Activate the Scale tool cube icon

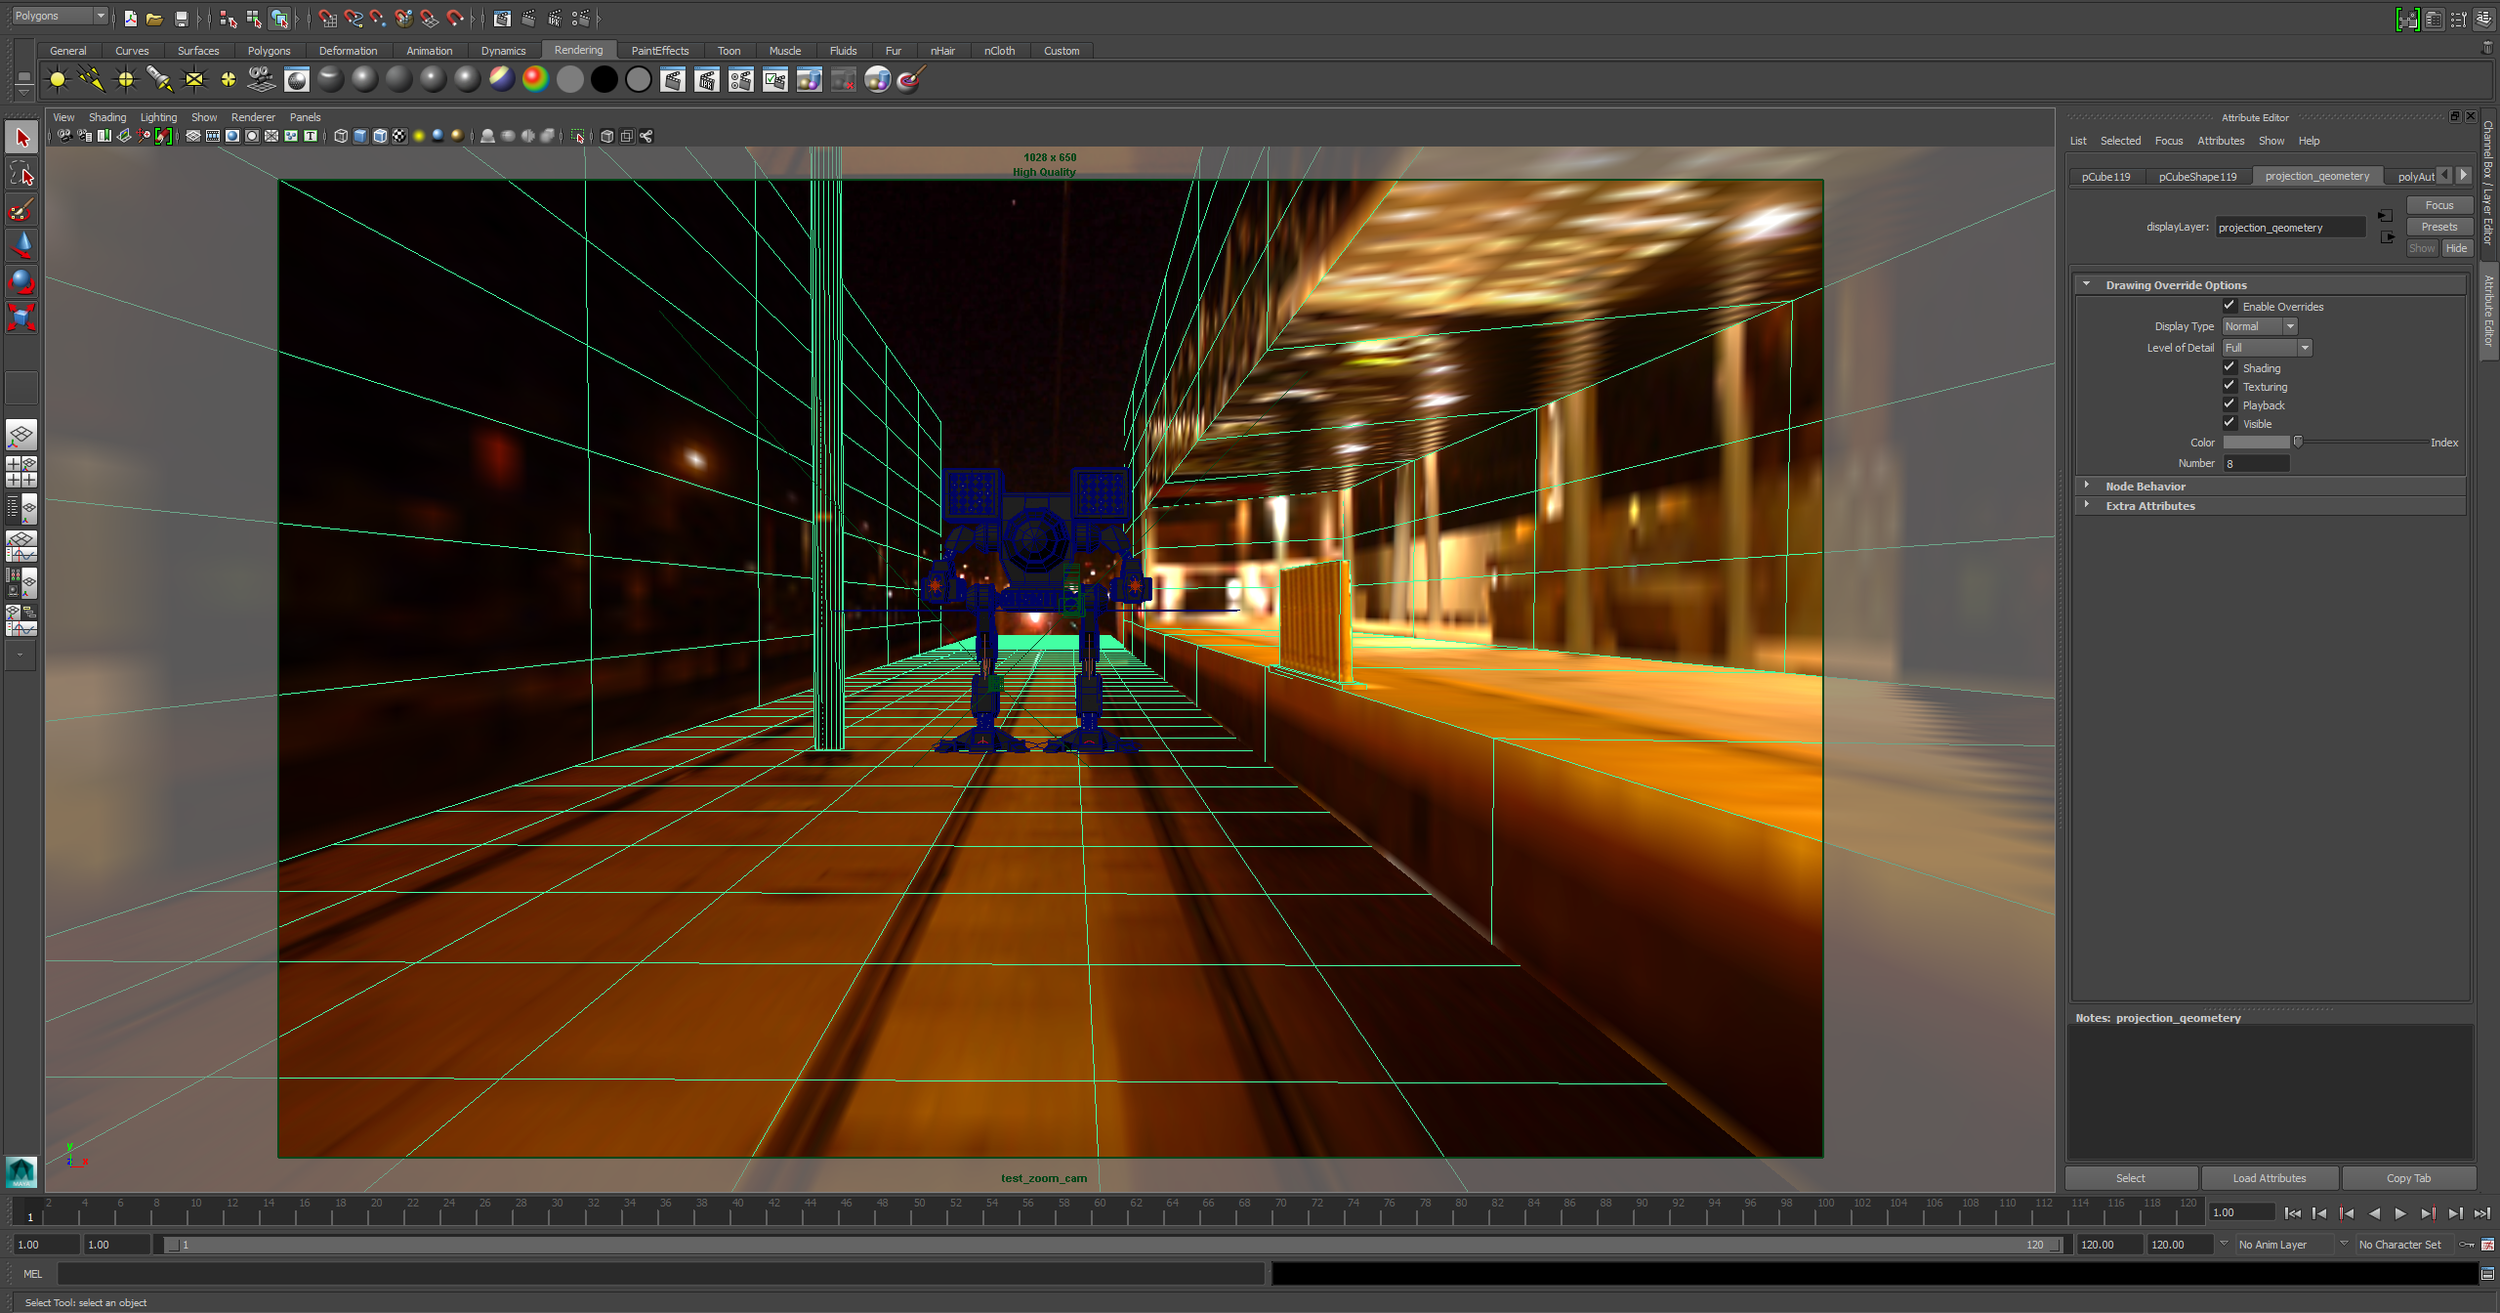click(x=22, y=317)
